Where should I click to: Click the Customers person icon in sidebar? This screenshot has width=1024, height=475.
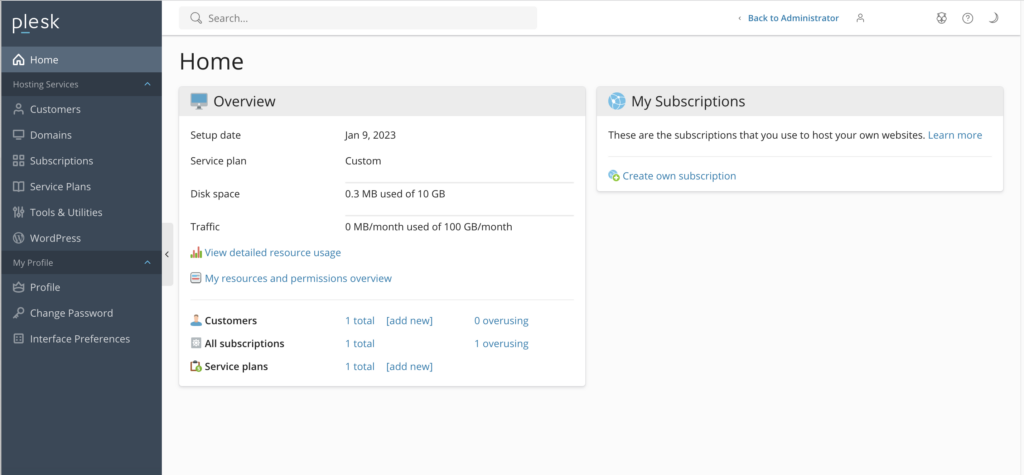pyautogui.click(x=18, y=109)
